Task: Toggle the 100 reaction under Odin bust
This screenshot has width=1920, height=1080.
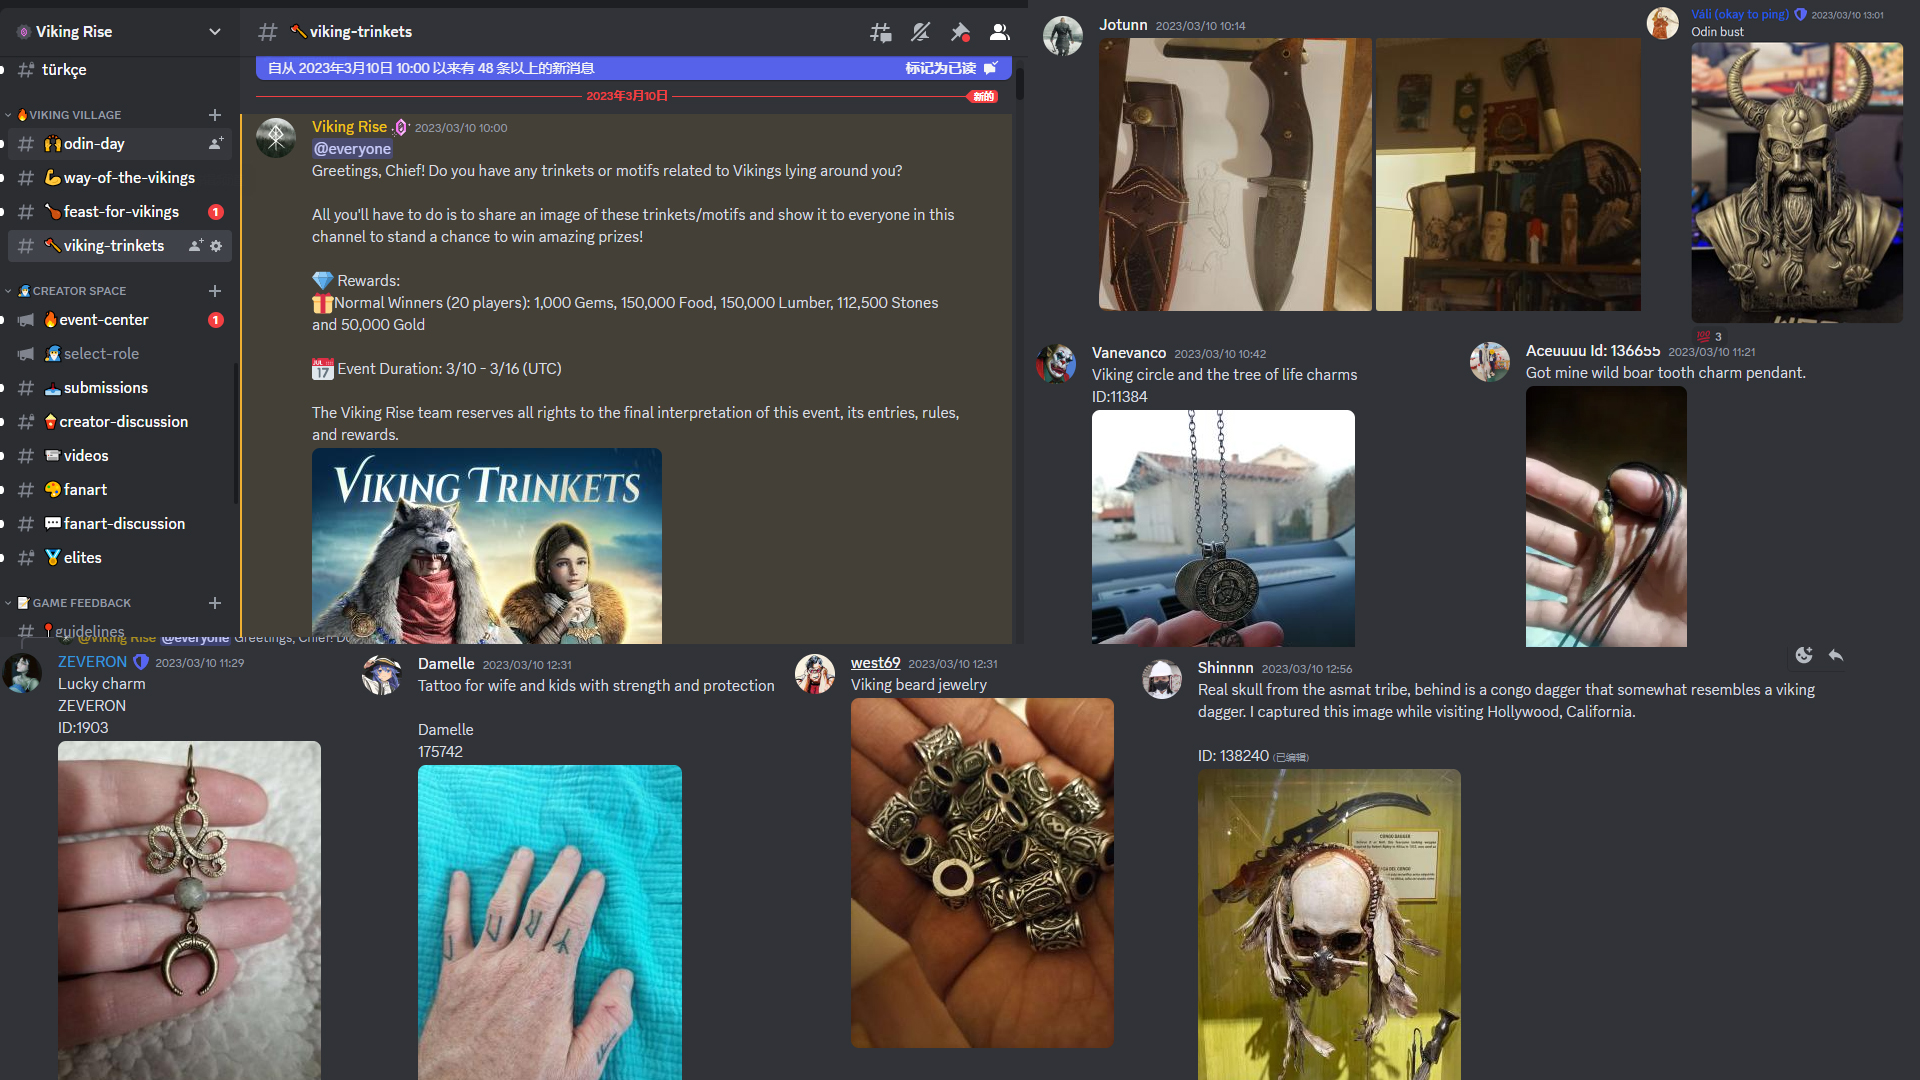Action: point(1709,337)
